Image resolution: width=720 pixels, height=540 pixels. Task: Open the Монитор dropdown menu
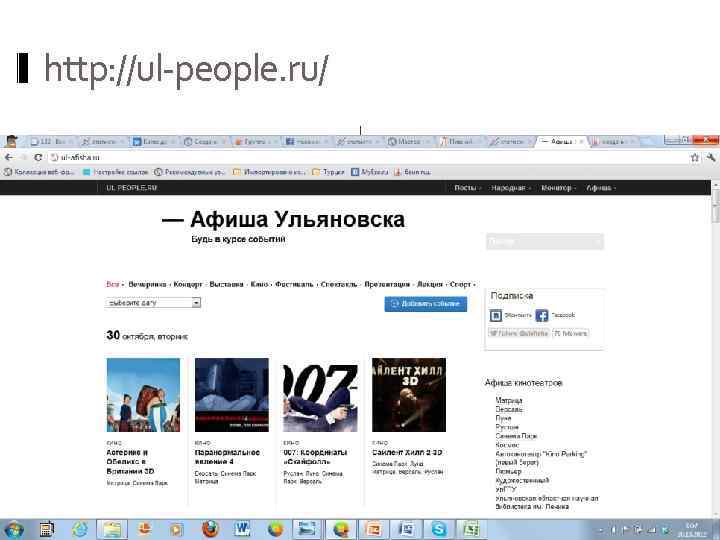point(558,188)
